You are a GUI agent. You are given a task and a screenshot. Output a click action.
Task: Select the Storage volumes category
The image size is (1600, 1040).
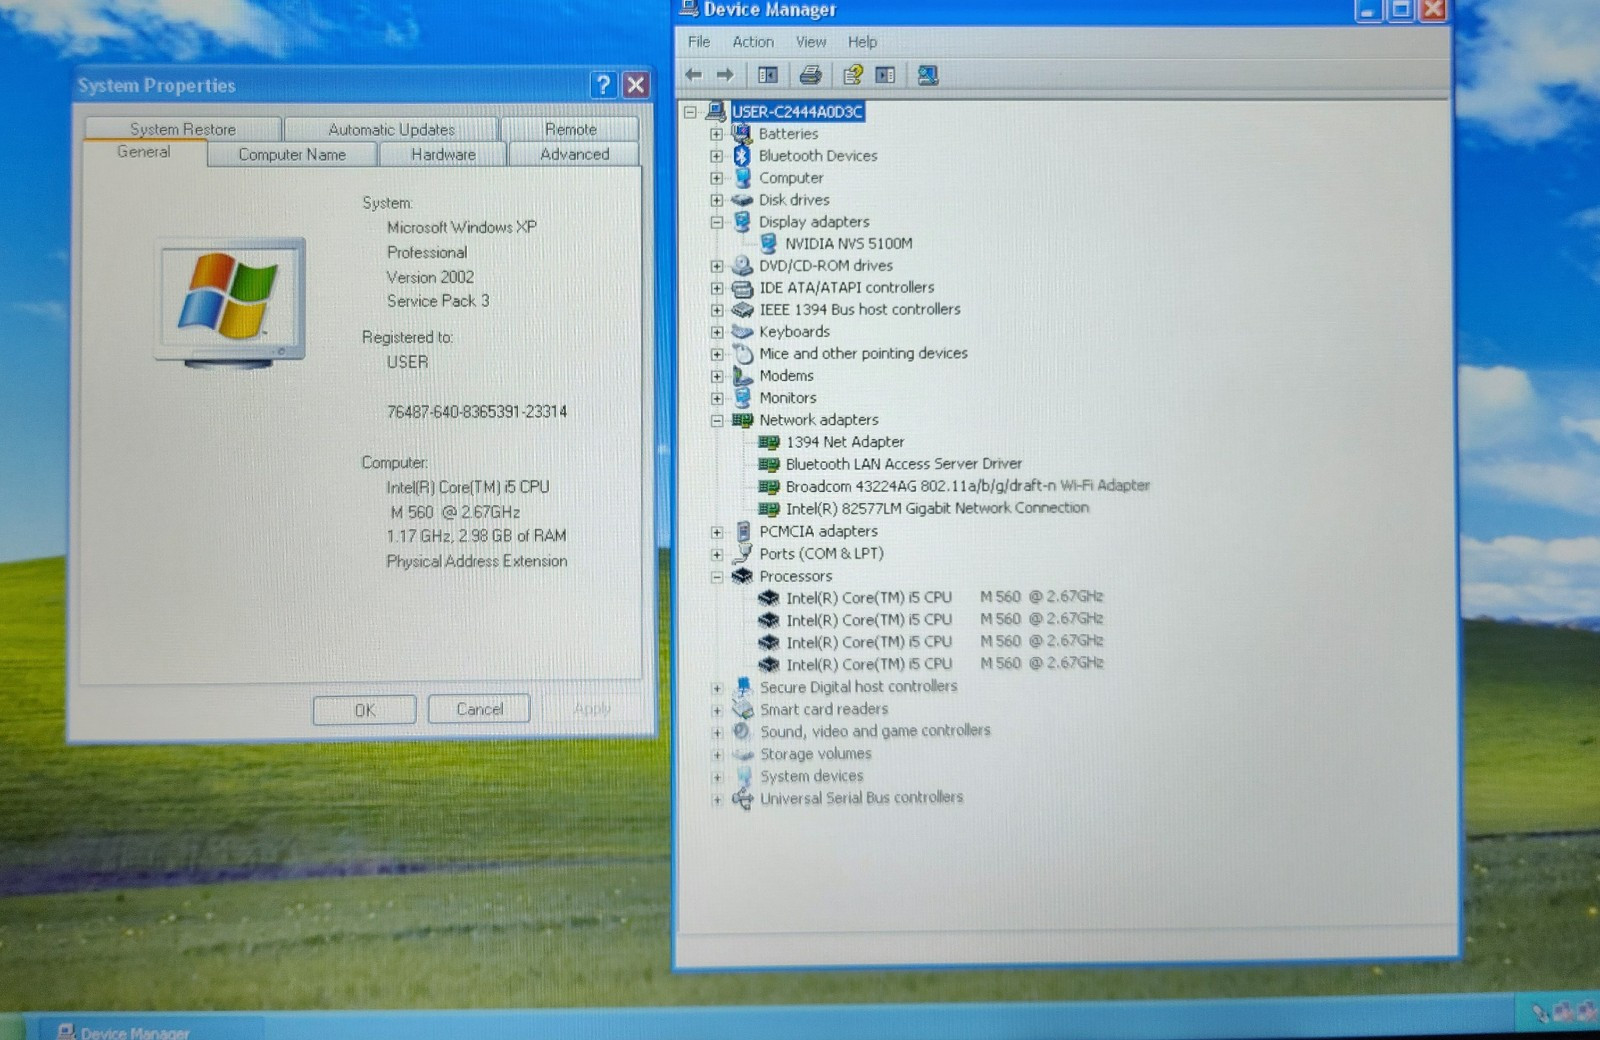(815, 754)
